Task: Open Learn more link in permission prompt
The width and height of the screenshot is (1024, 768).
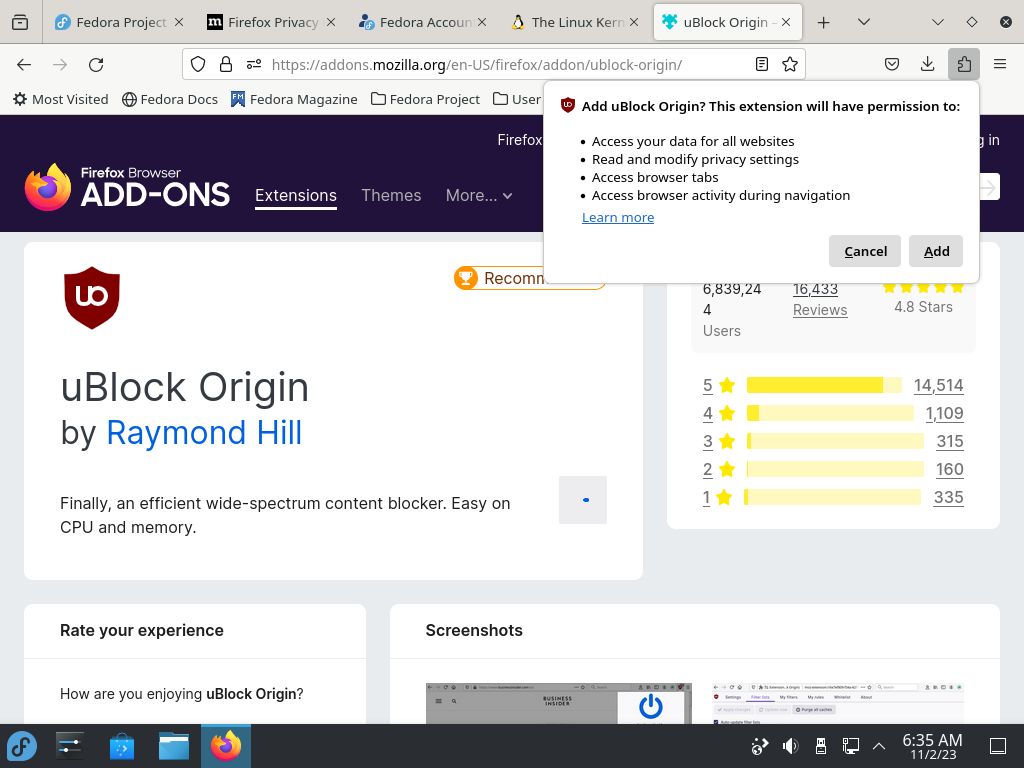Action: (618, 217)
